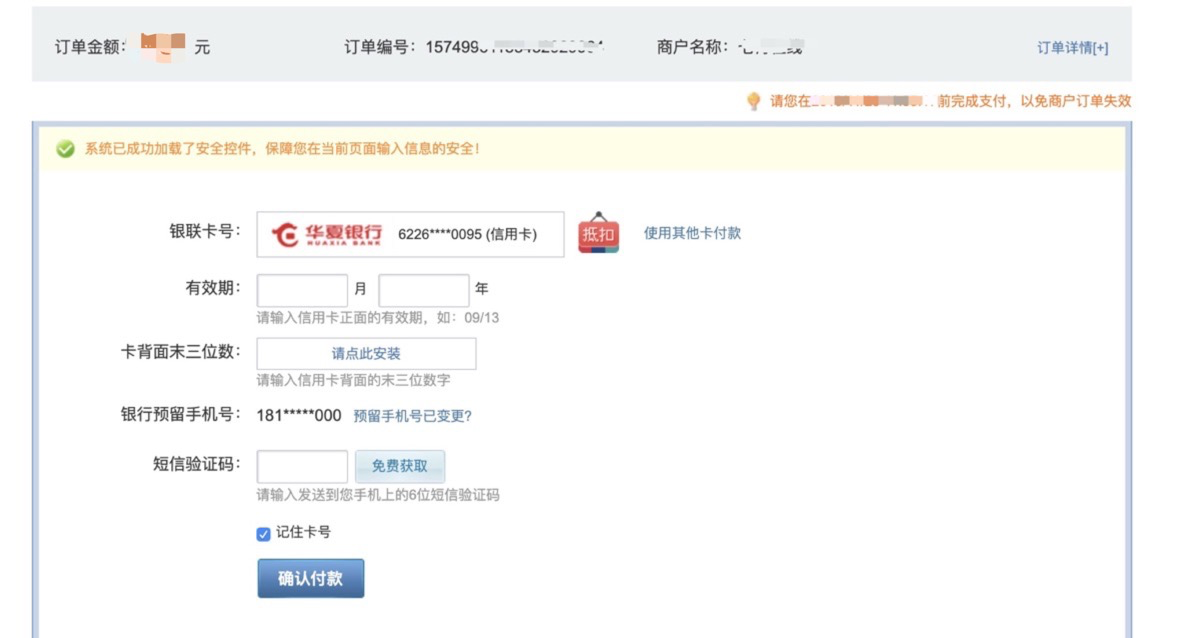Image resolution: width=1182 pixels, height=638 pixels.
Task: Click the yellow lightbulb tip icon
Action: tap(753, 101)
